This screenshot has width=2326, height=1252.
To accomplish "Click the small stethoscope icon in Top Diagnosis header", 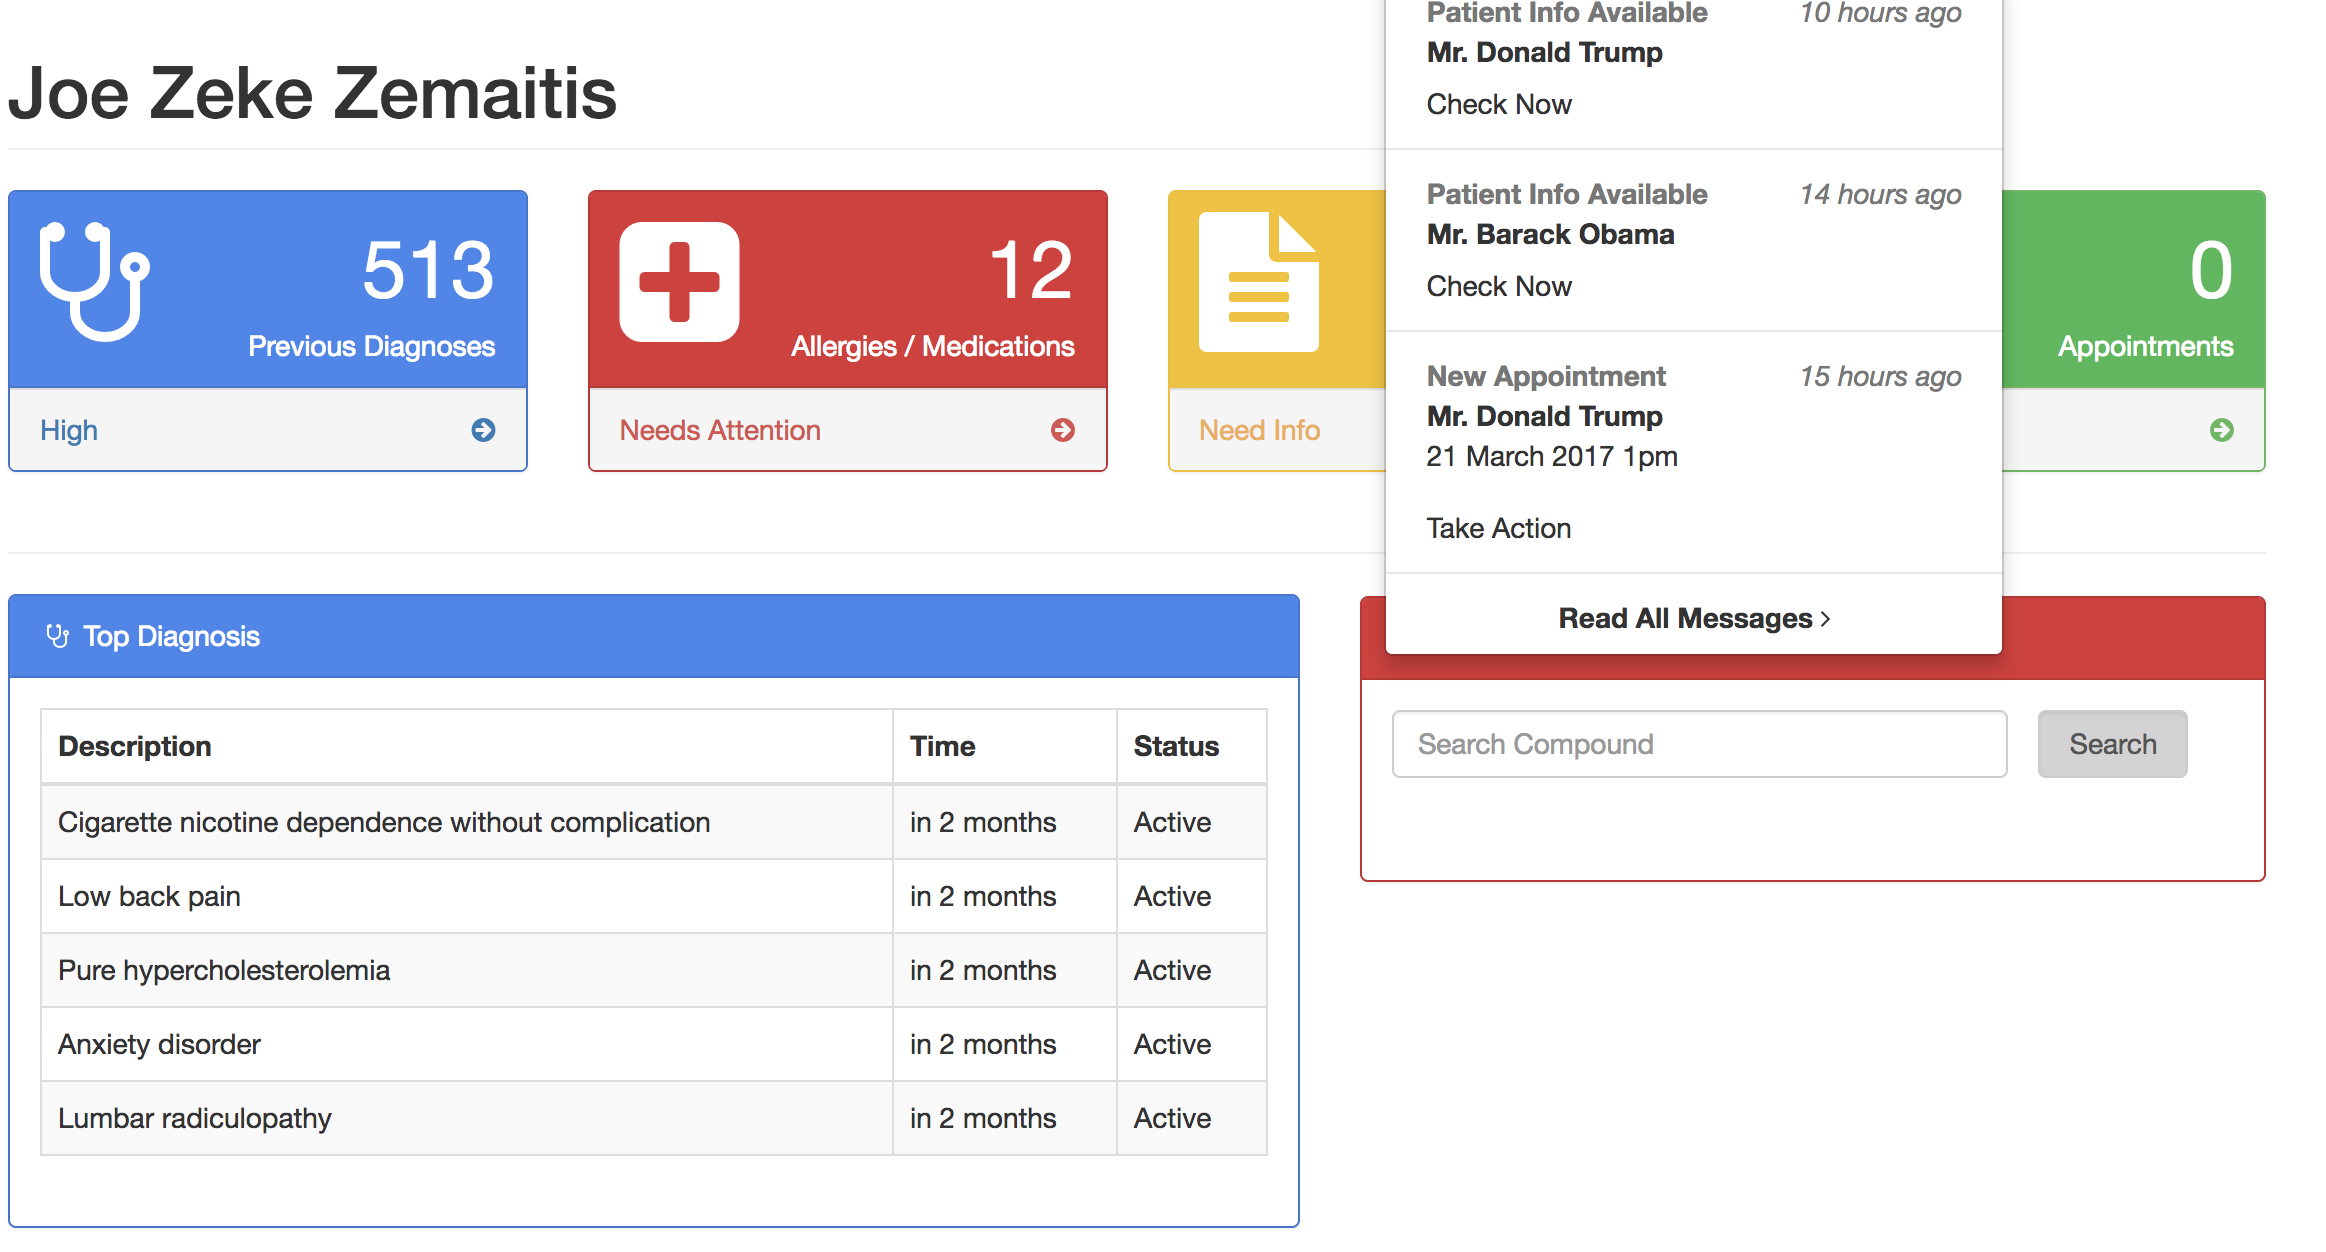I will click(58, 636).
